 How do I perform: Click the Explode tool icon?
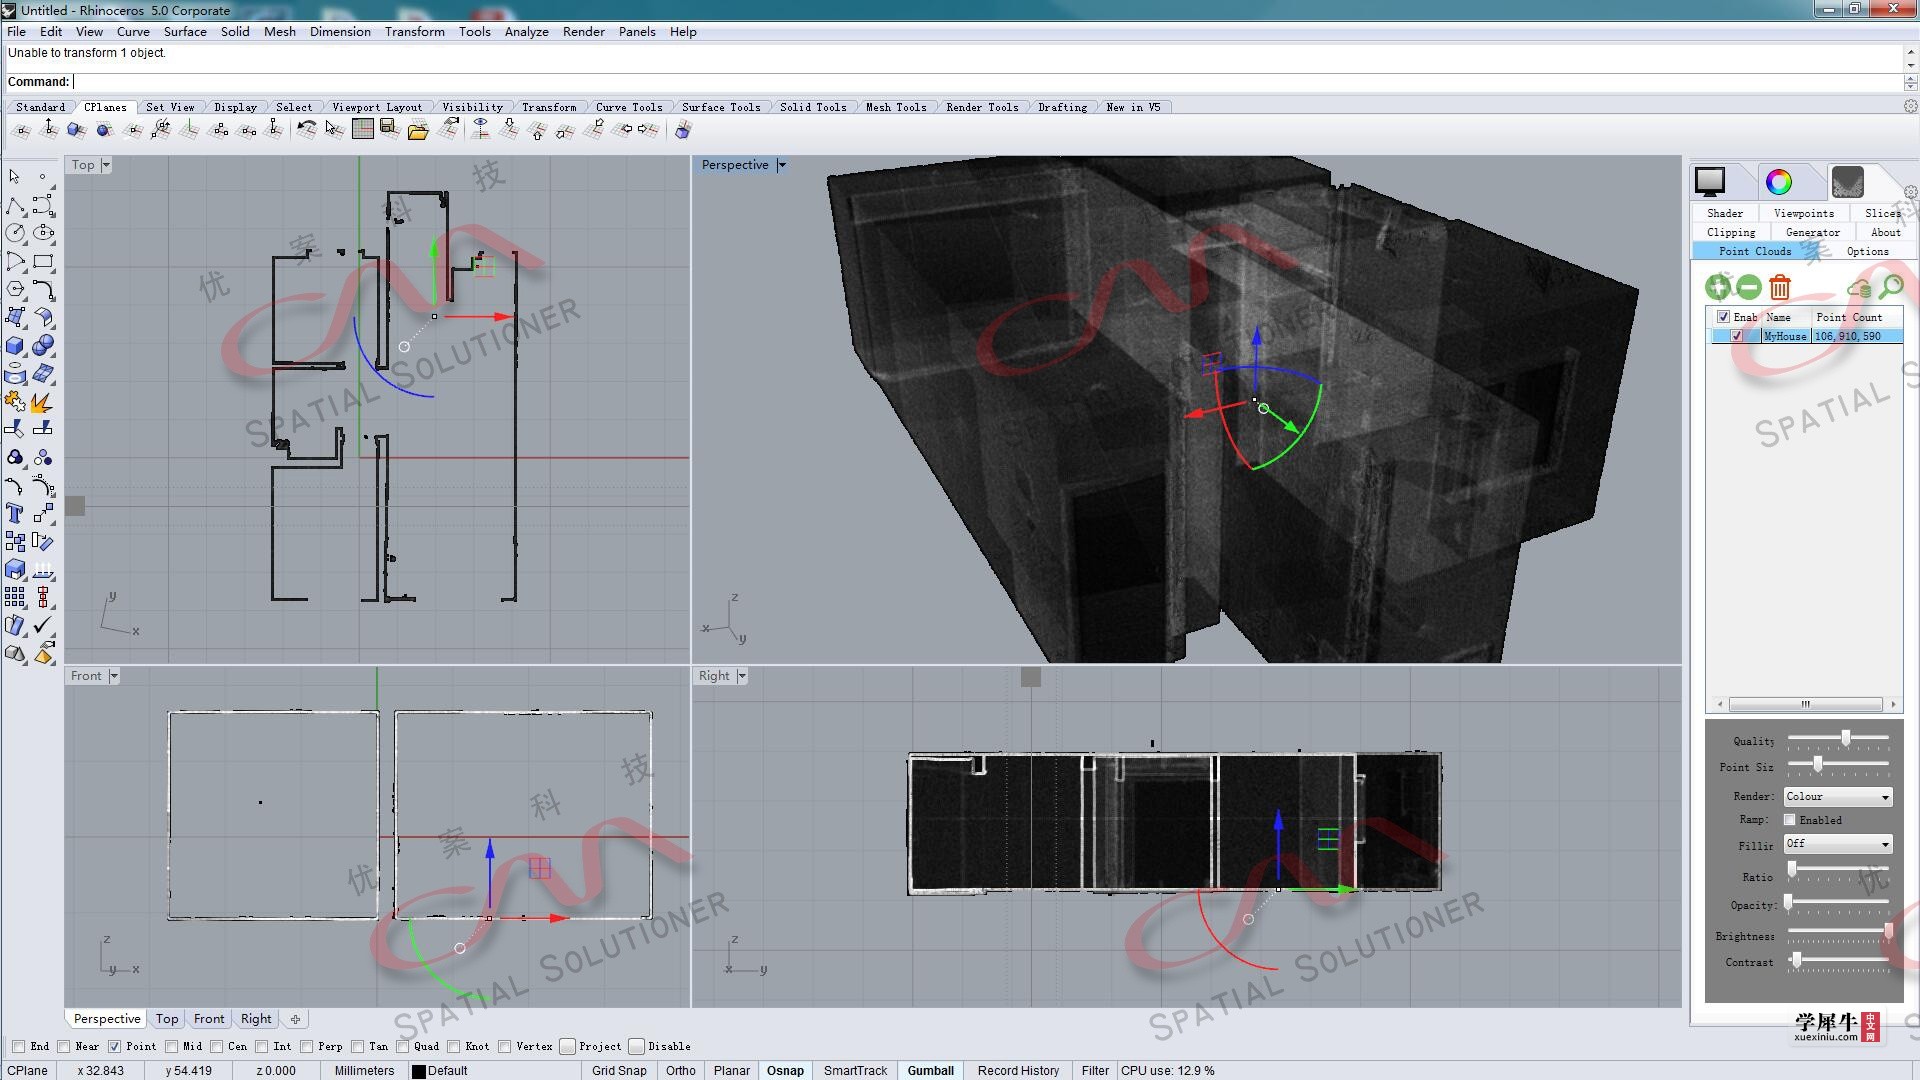point(43,402)
